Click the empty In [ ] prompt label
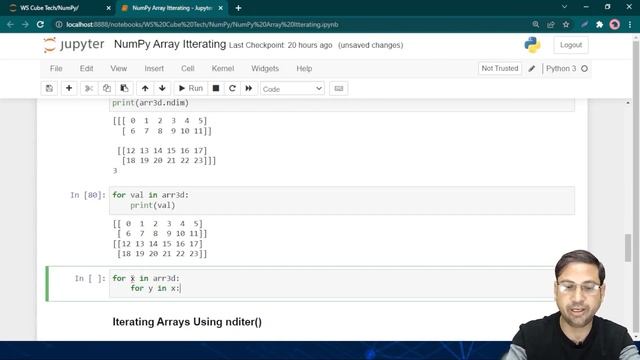 coord(90,278)
